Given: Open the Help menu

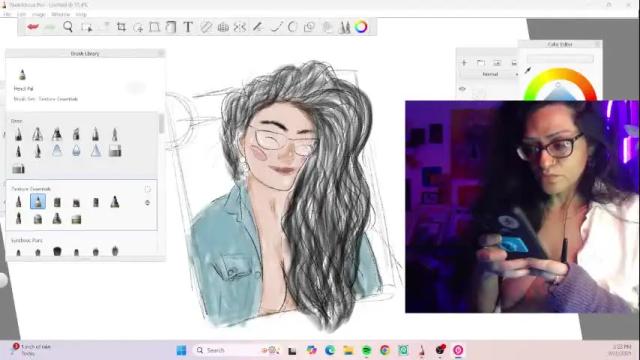Looking at the screenshot, I should point(81,14).
